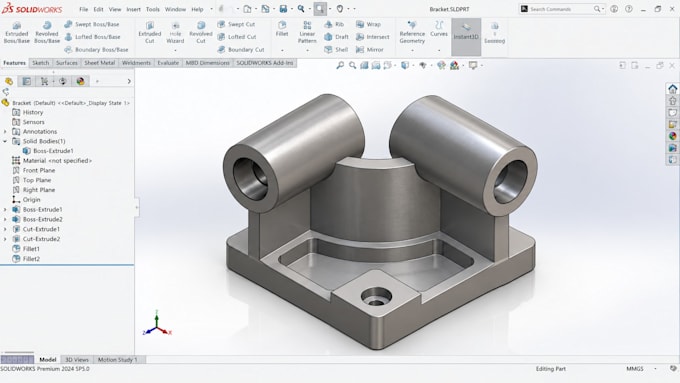Open the File menu
The width and height of the screenshot is (680, 383).
click(x=84, y=9)
